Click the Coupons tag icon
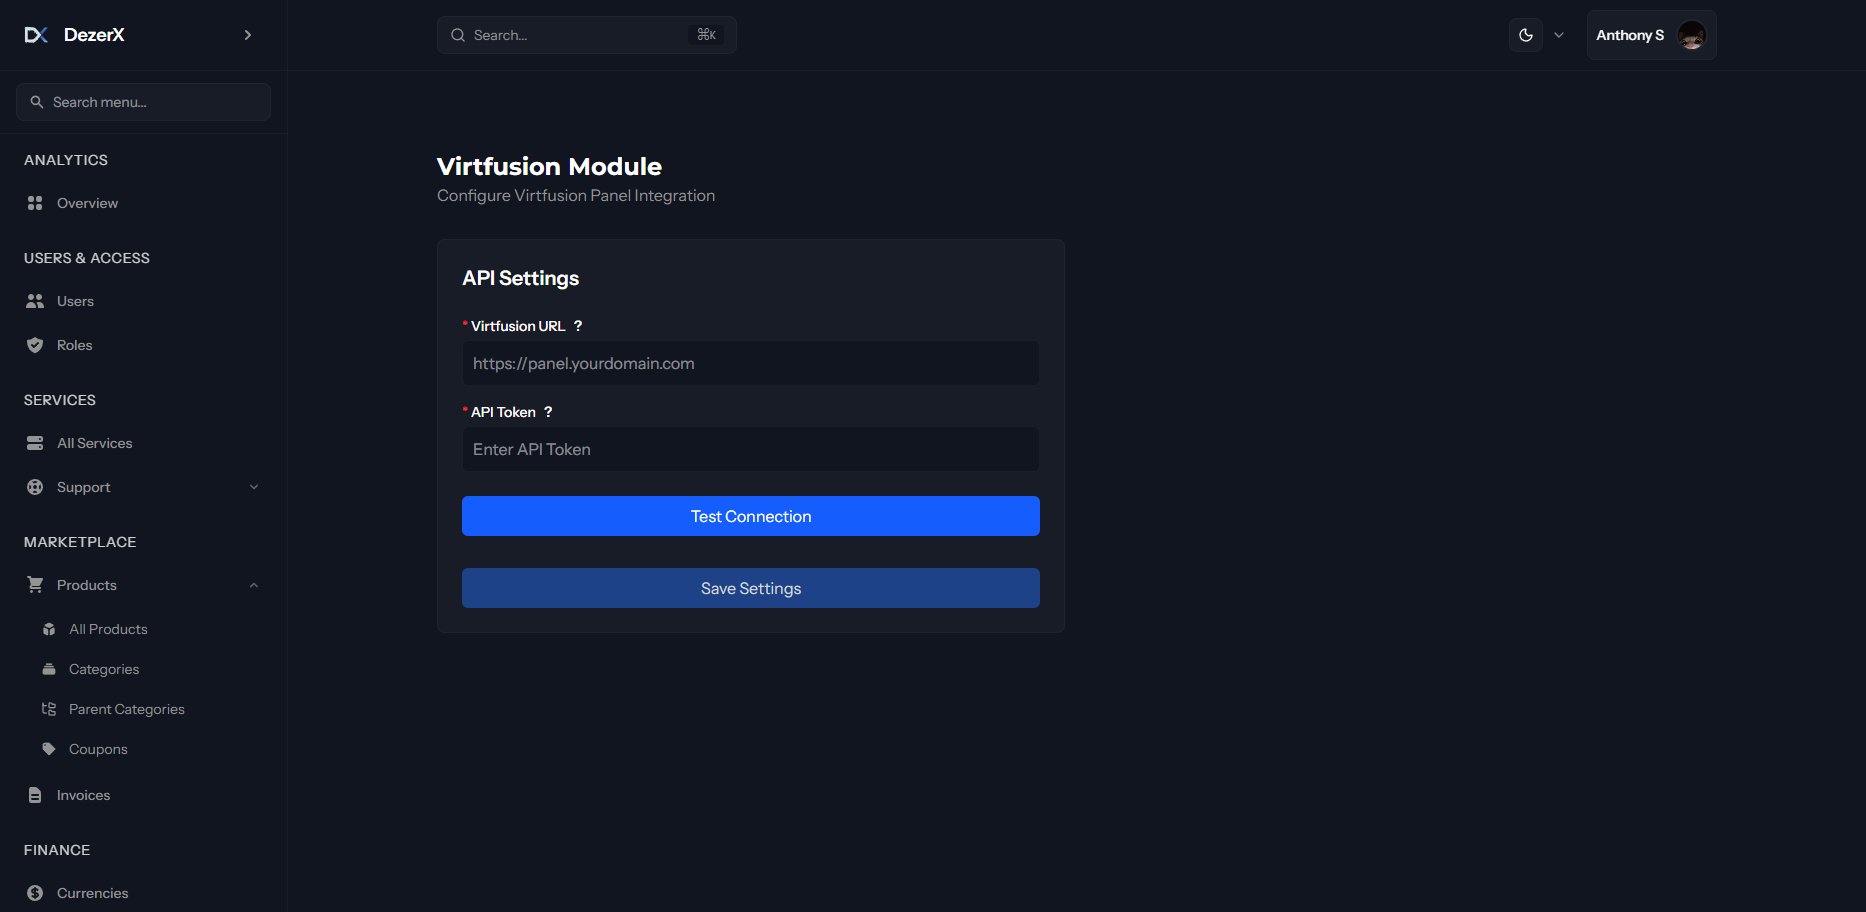The width and height of the screenshot is (1866, 912). pyautogui.click(x=49, y=749)
